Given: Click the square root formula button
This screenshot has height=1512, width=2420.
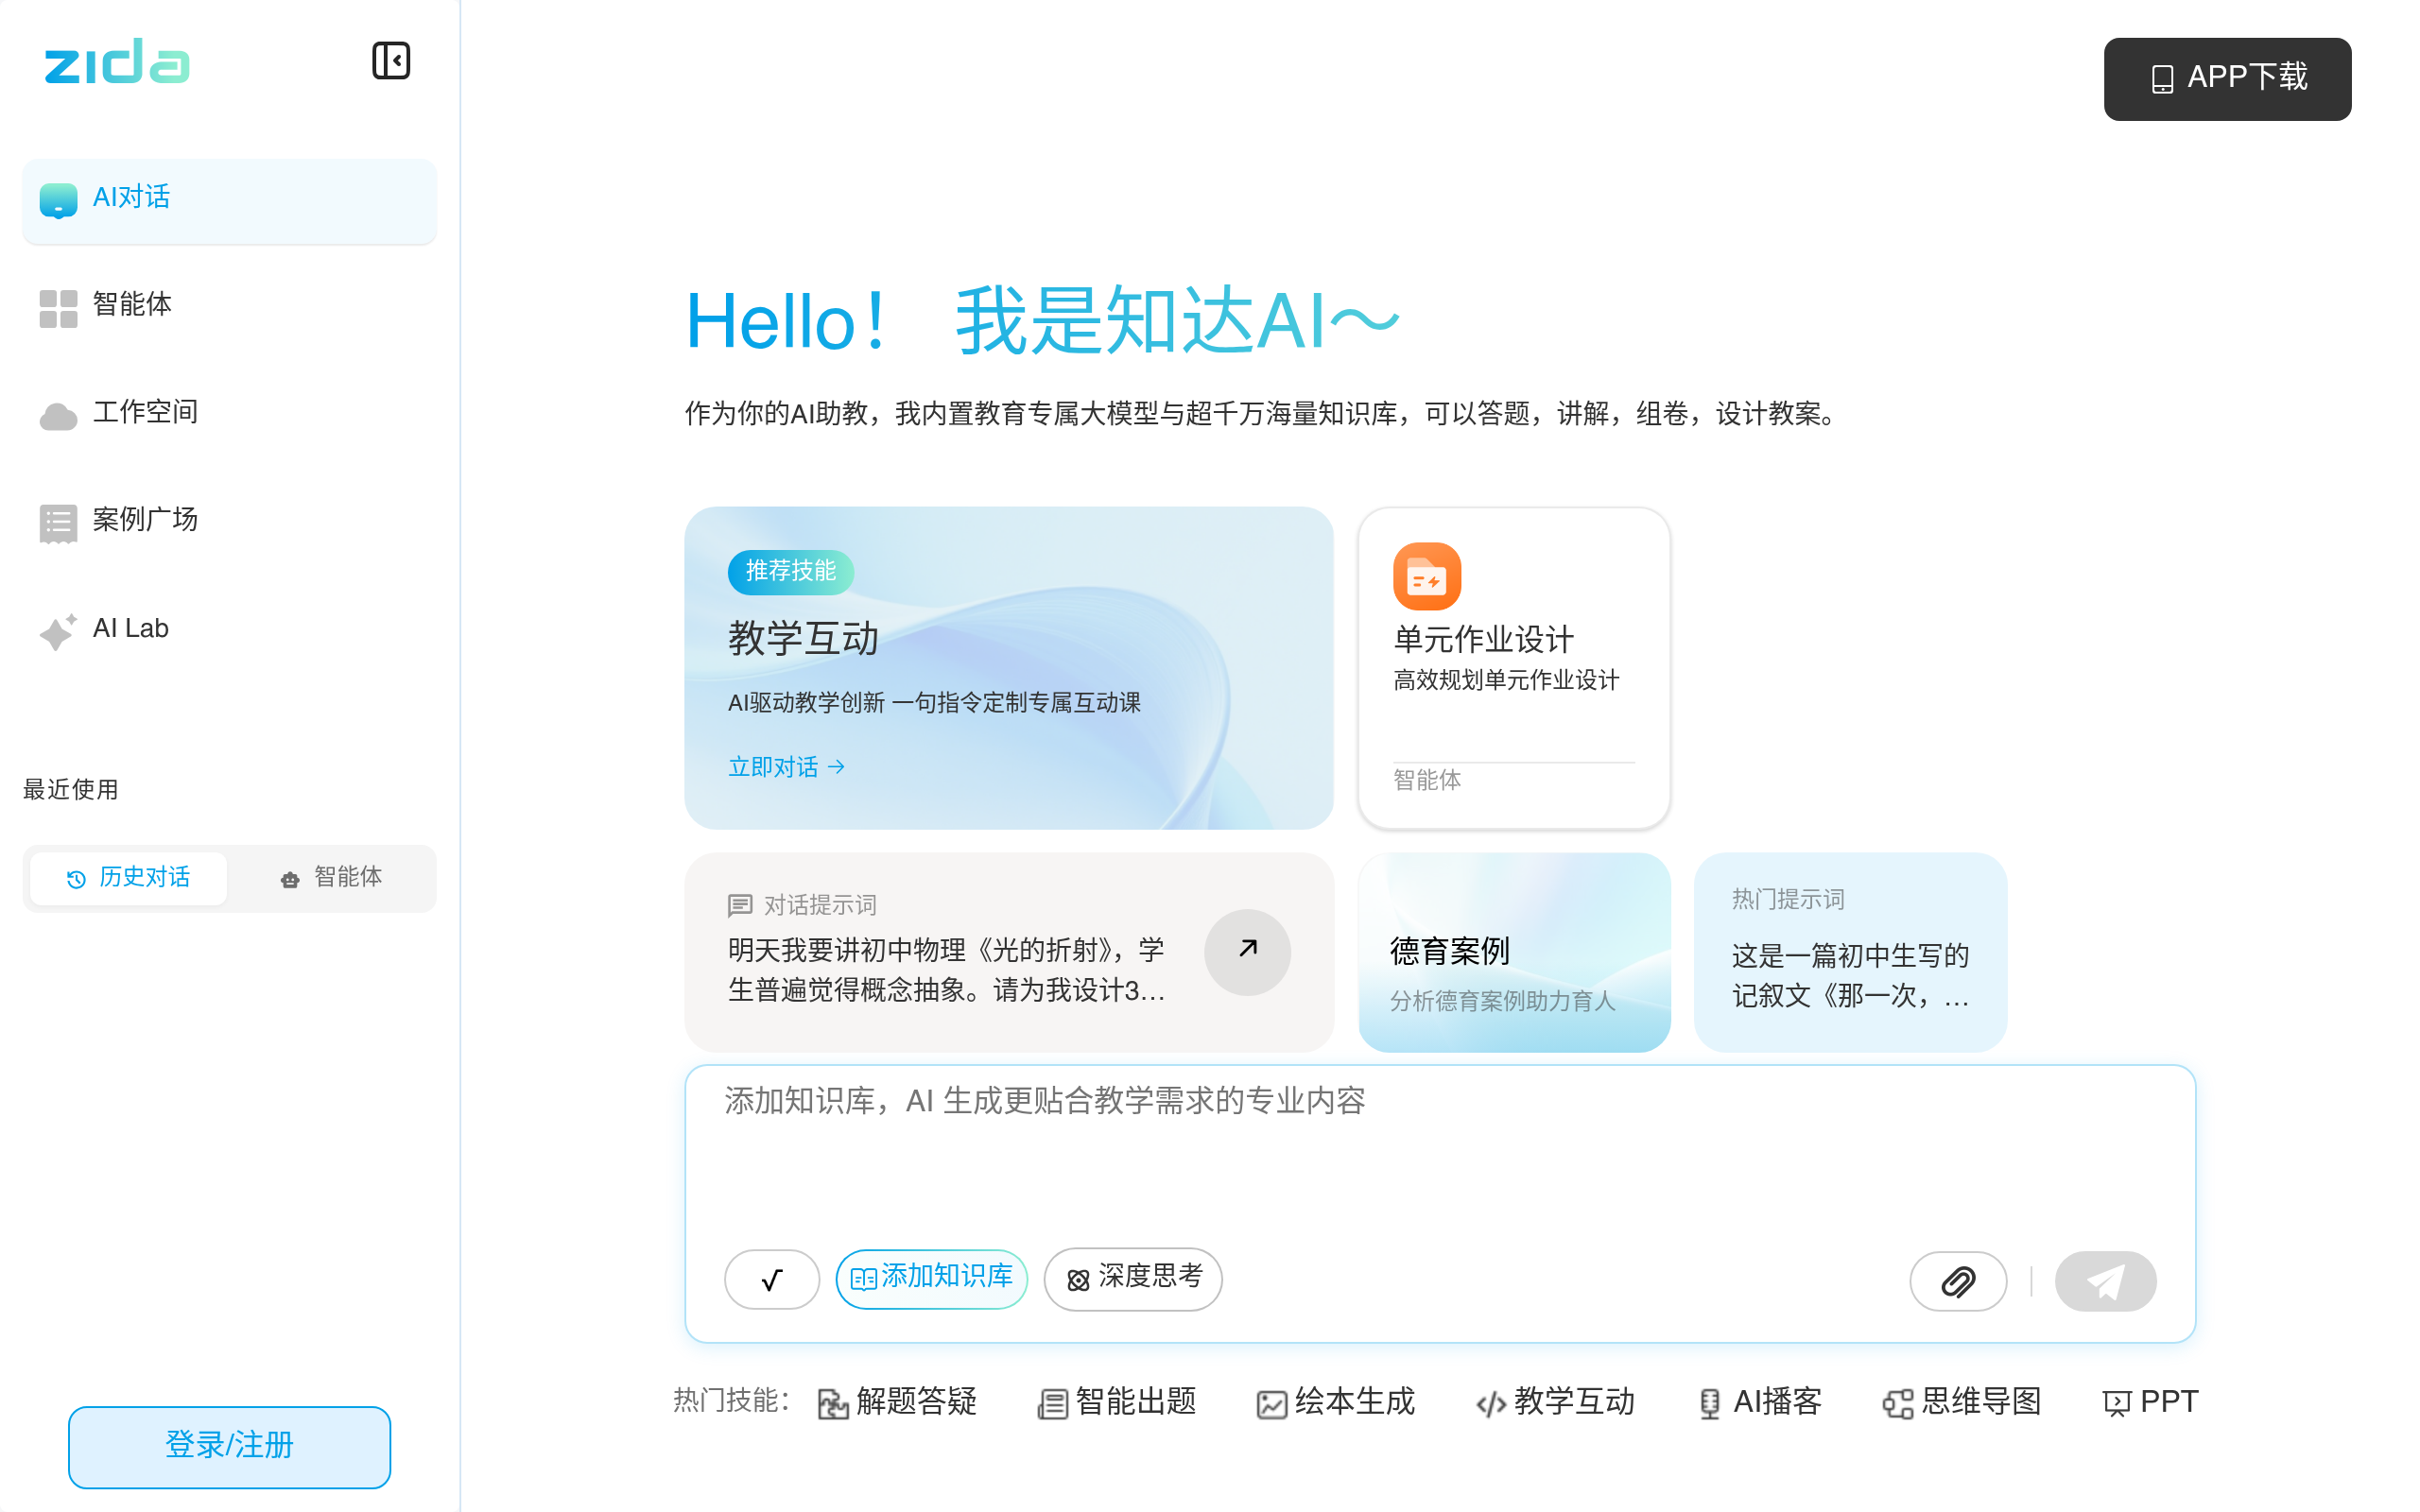Looking at the screenshot, I should [771, 1280].
